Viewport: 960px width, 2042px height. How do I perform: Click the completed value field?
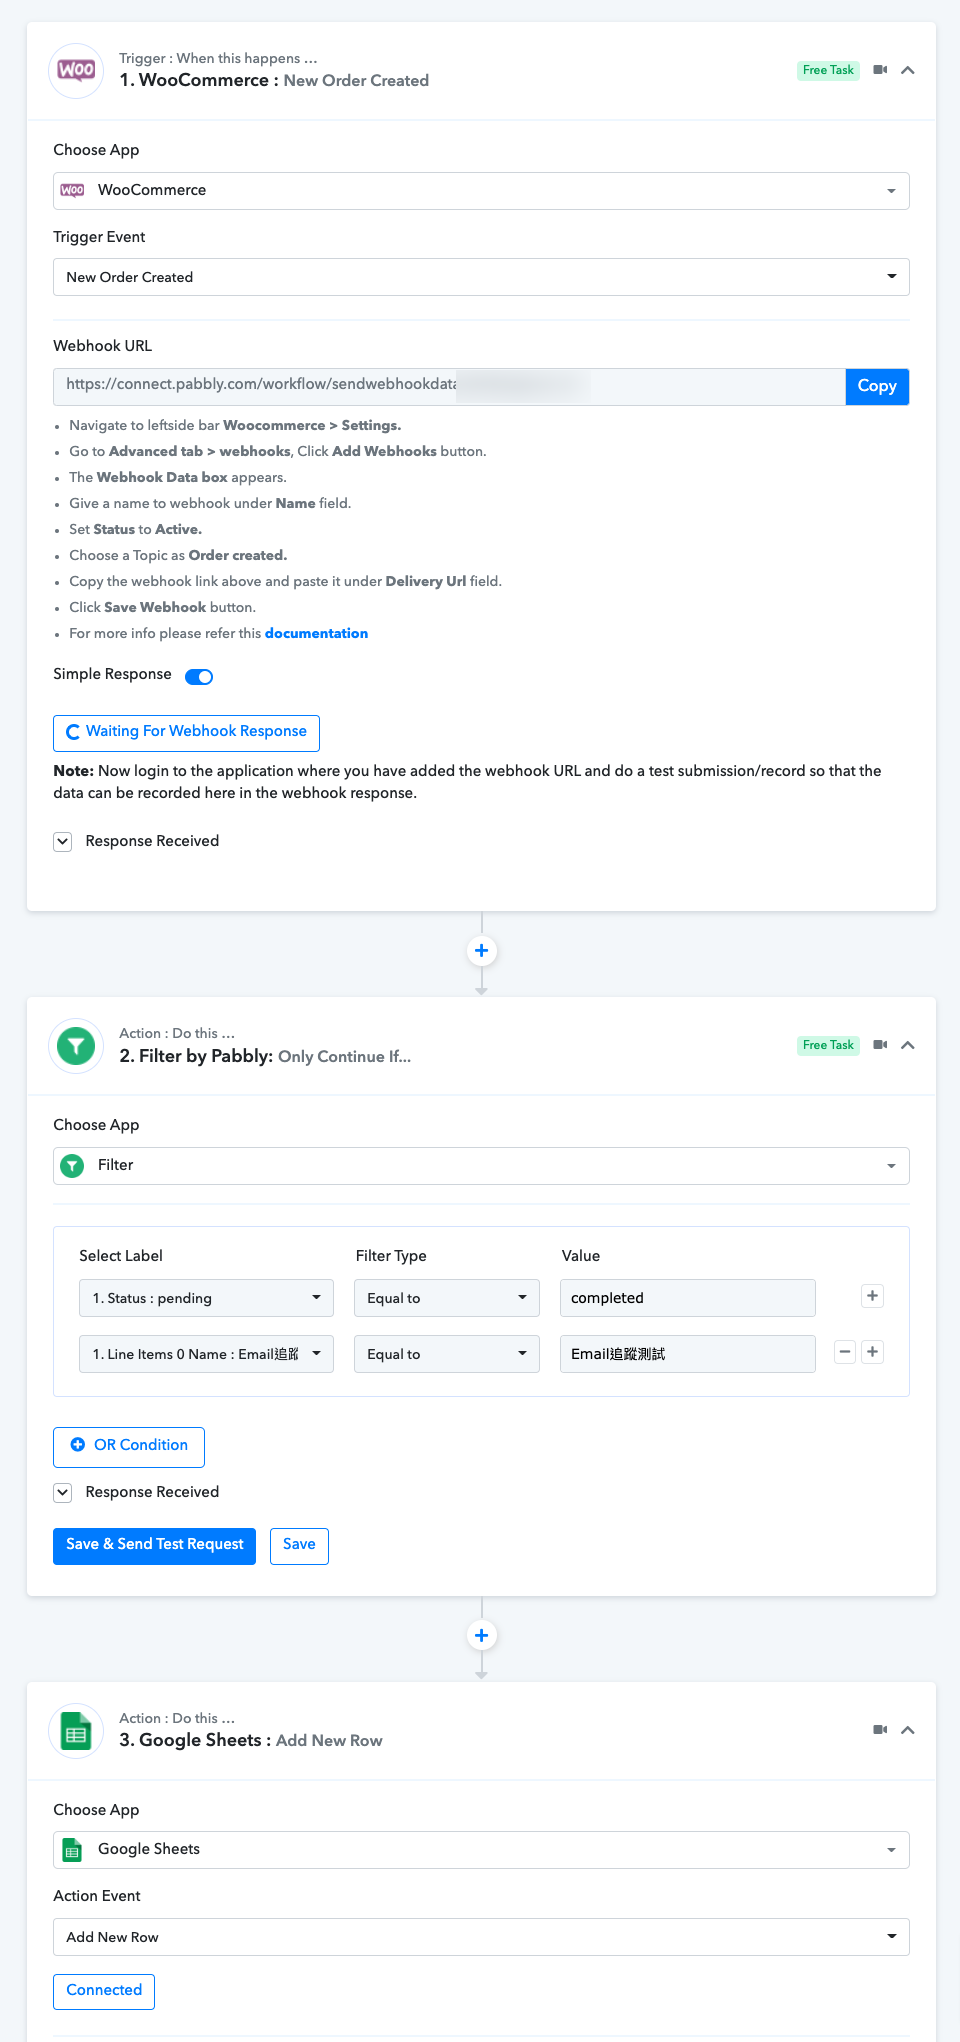[688, 1298]
